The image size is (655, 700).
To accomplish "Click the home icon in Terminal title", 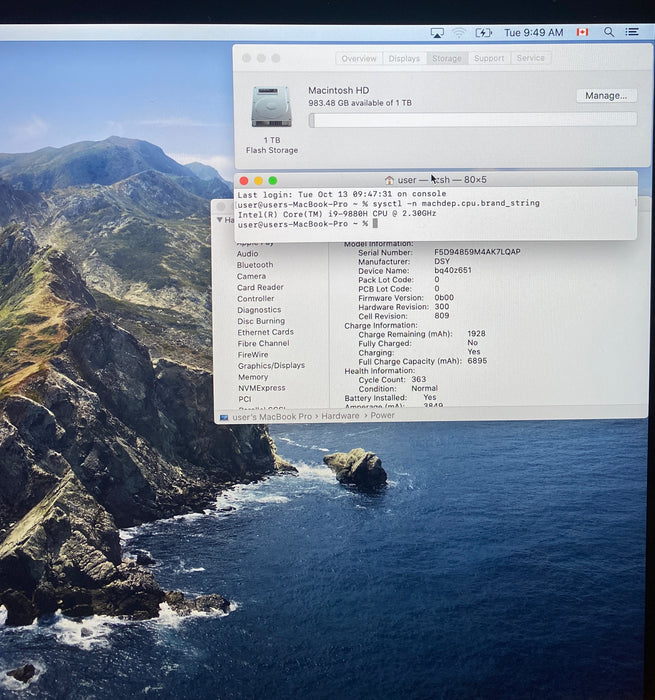I will pos(389,180).
